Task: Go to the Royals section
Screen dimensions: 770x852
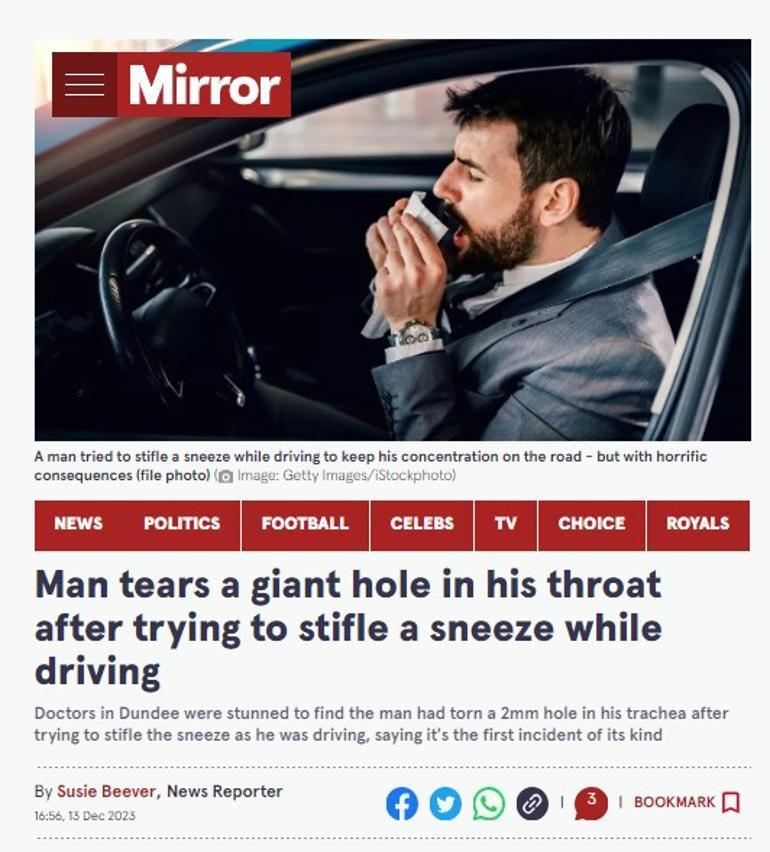Action: pos(698,523)
